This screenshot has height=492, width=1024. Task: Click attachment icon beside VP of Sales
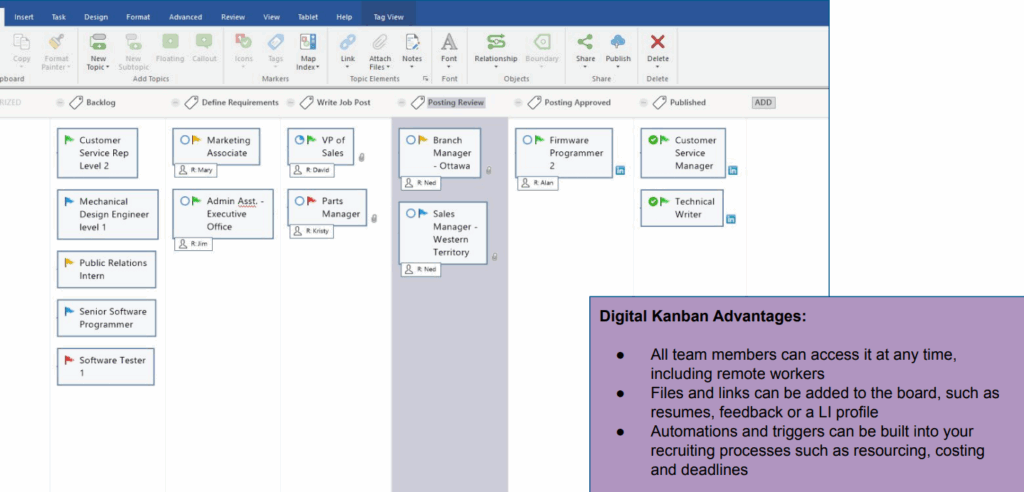coord(361,157)
